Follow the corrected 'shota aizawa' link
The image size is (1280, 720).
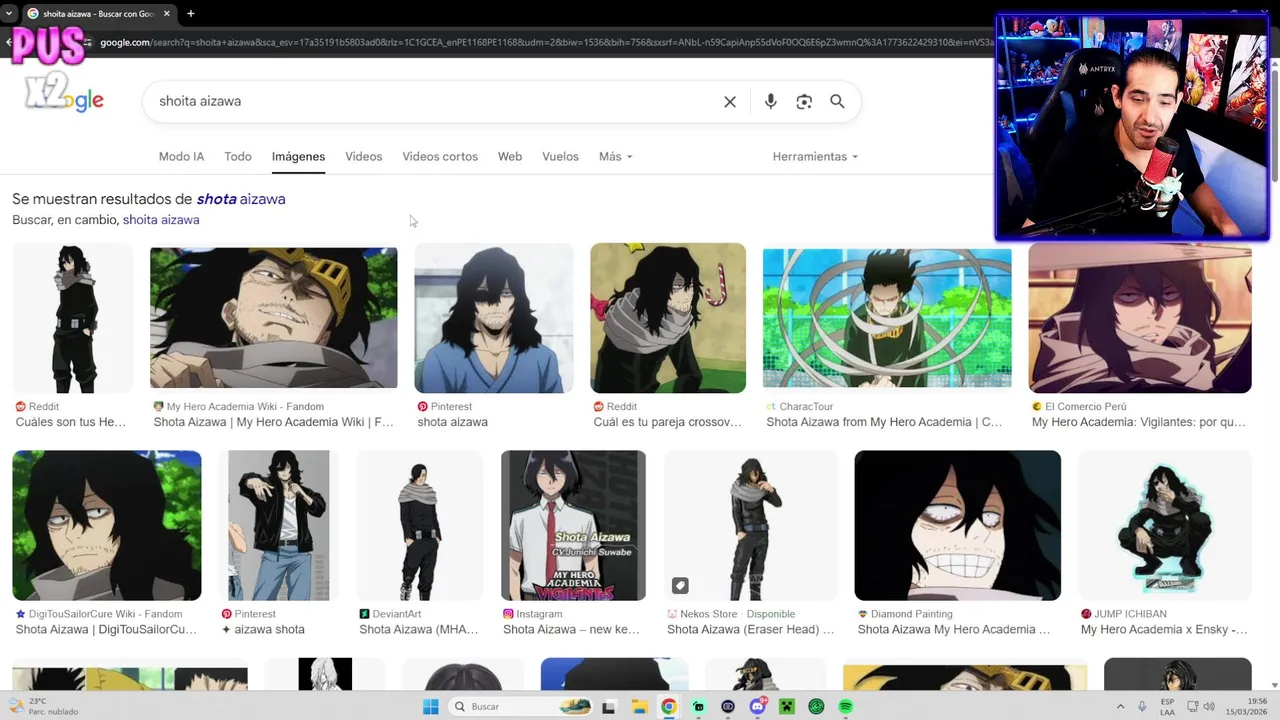coord(241,199)
